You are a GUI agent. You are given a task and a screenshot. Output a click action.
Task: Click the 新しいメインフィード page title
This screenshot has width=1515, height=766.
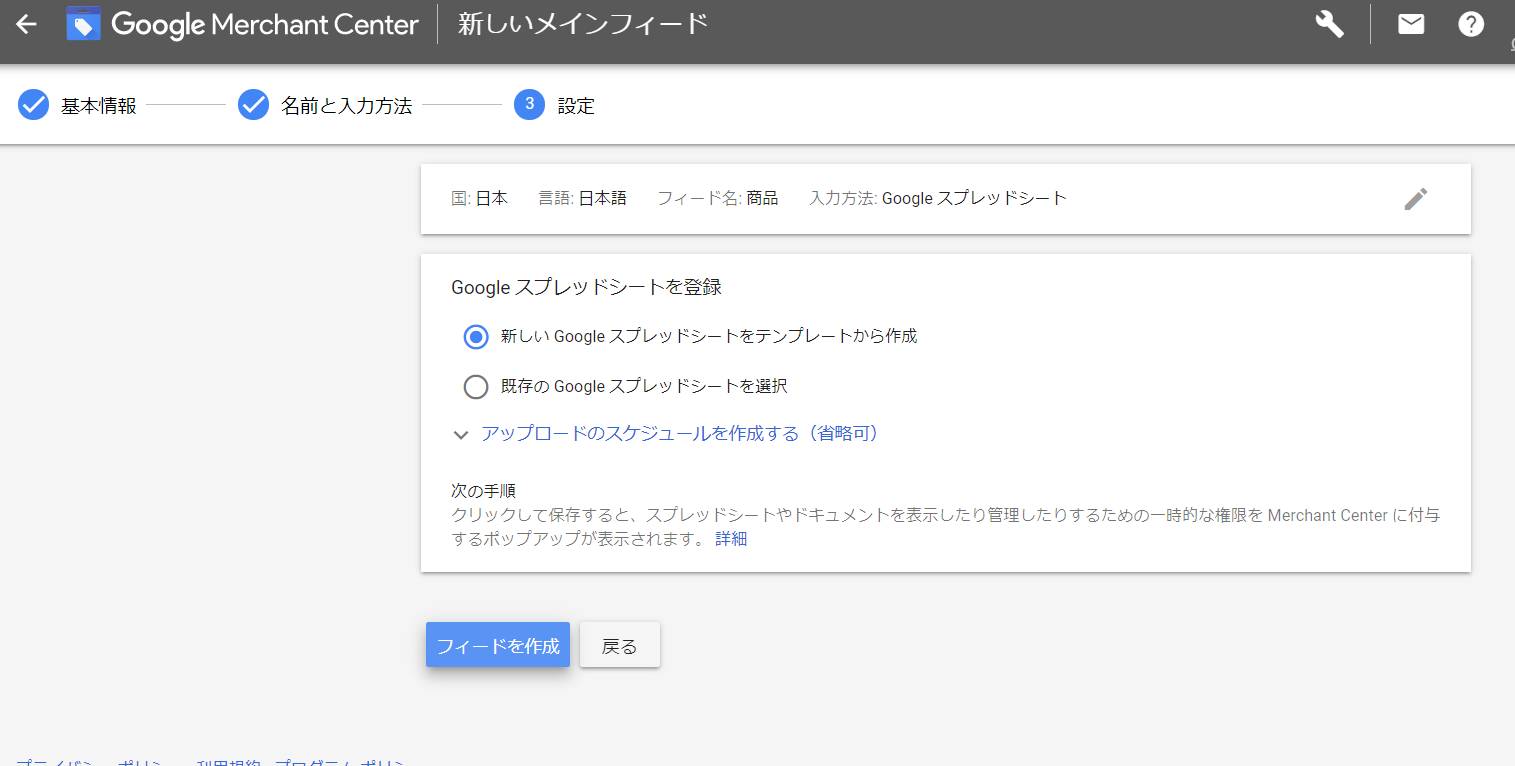(x=584, y=24)
